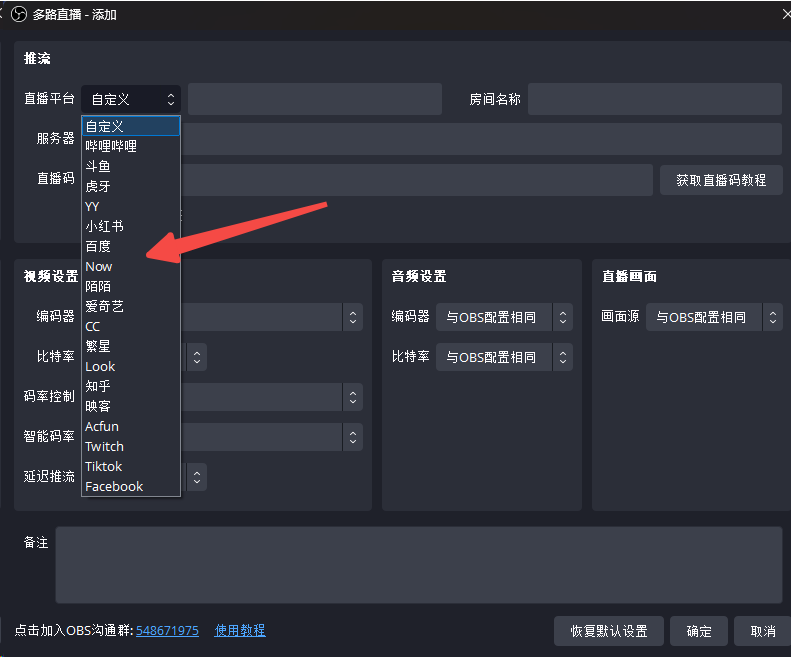Open the audio 编码器 dropdown
This screenshot has width=793, height=658.
(x=504, y=317)
